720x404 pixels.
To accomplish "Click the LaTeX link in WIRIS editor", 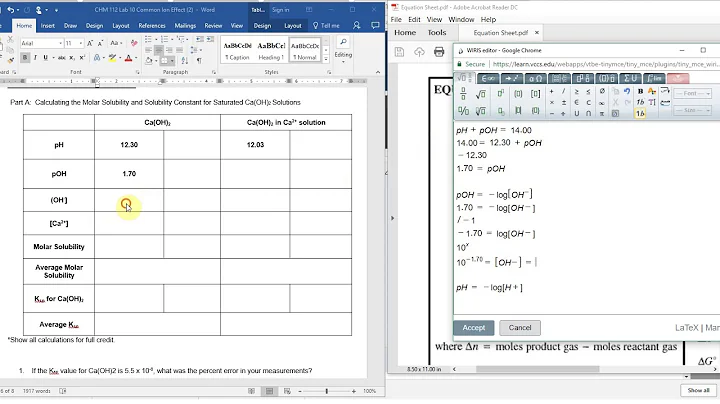I will 686,328.
